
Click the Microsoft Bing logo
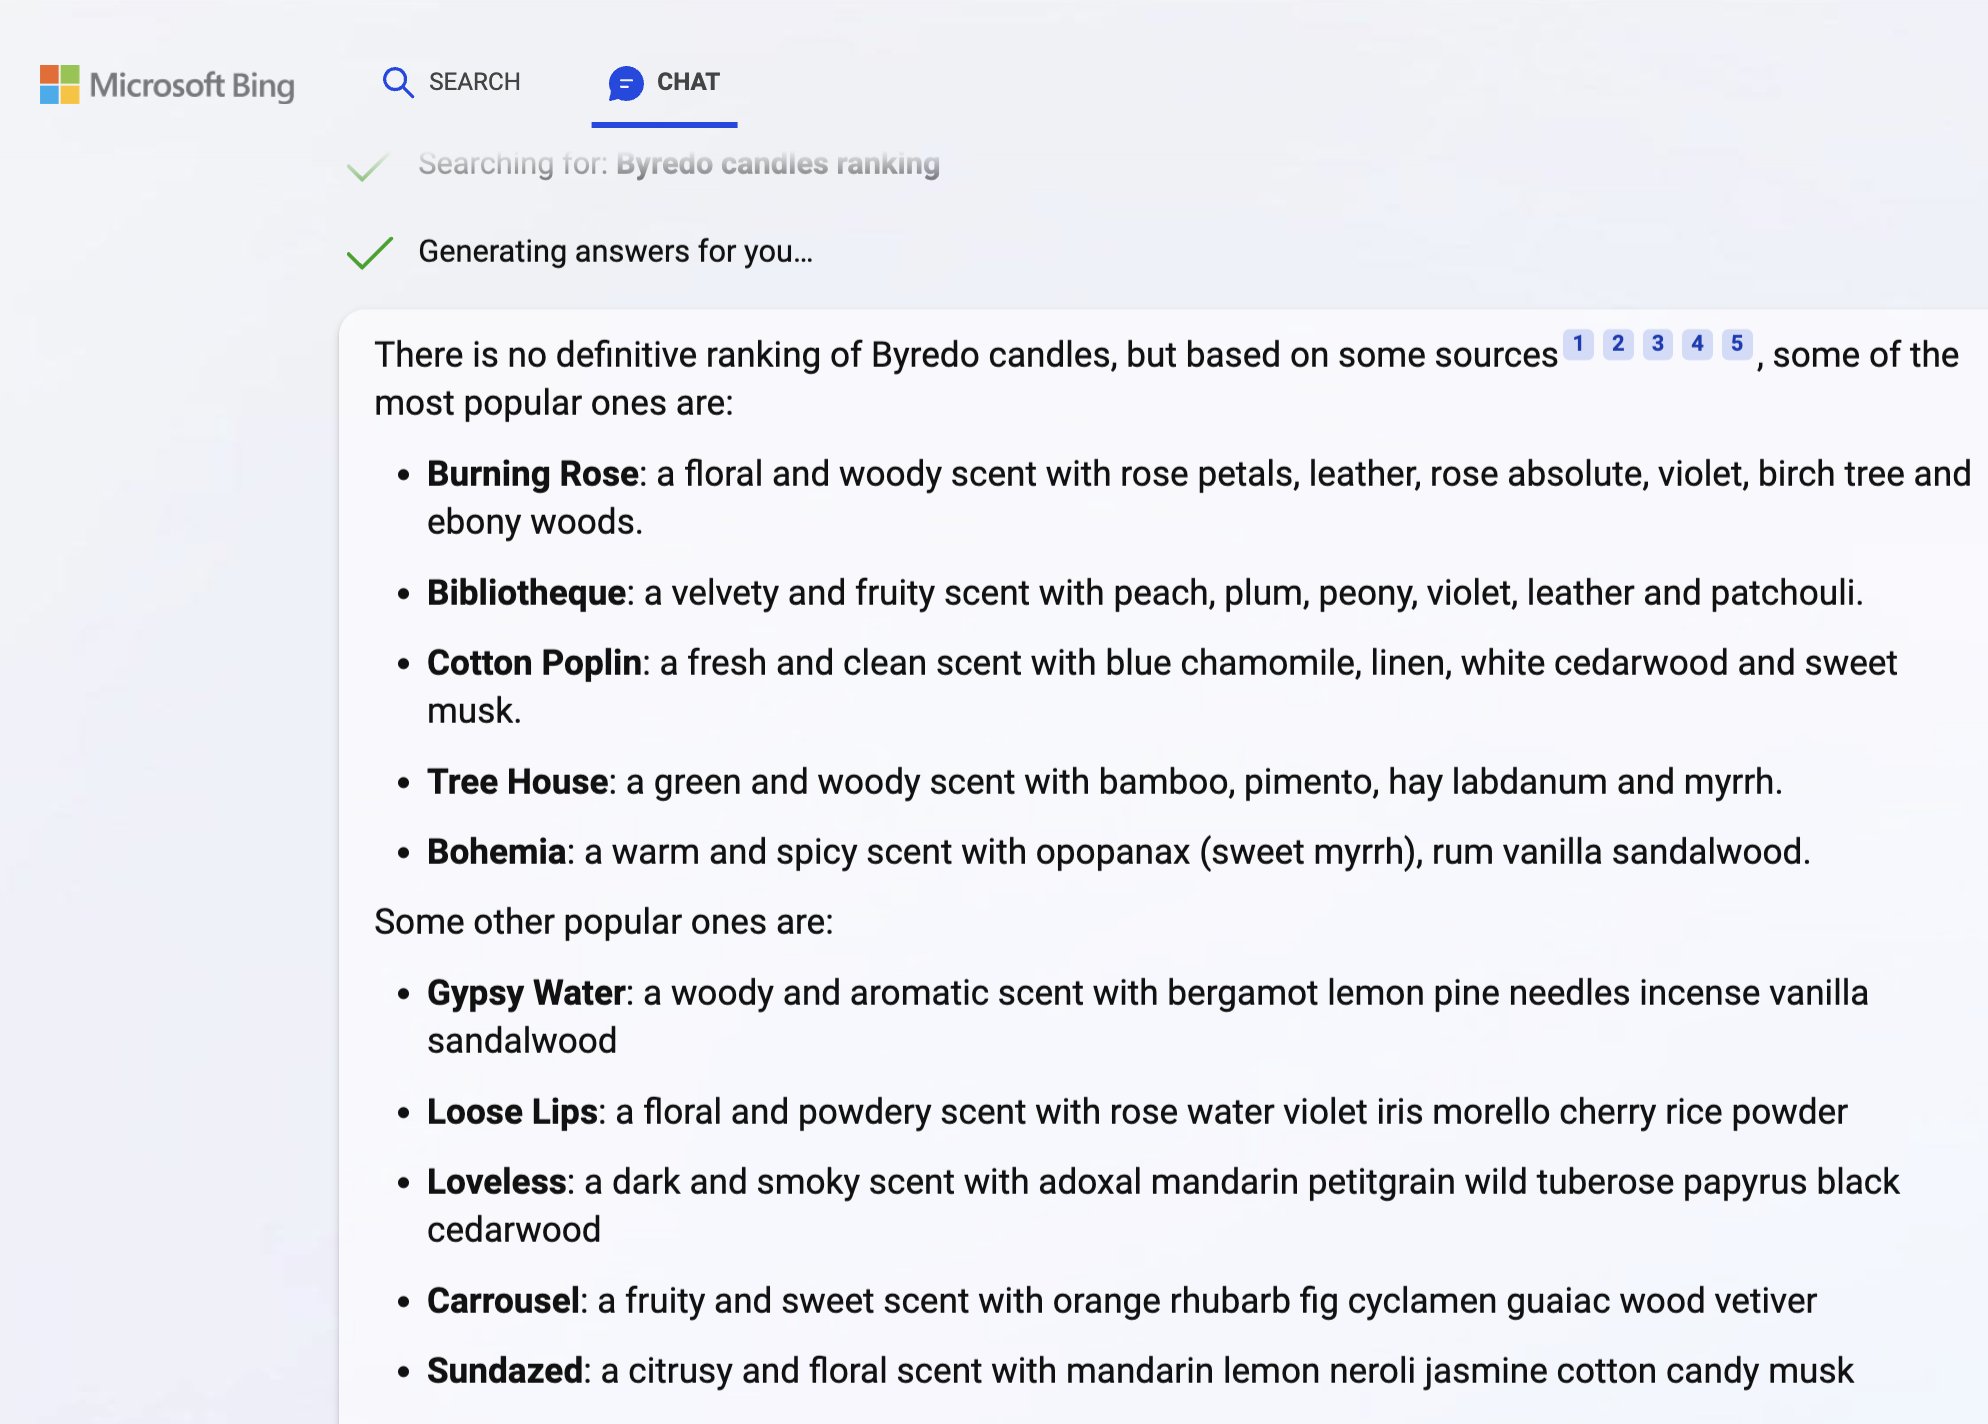[x=167, y=85]
